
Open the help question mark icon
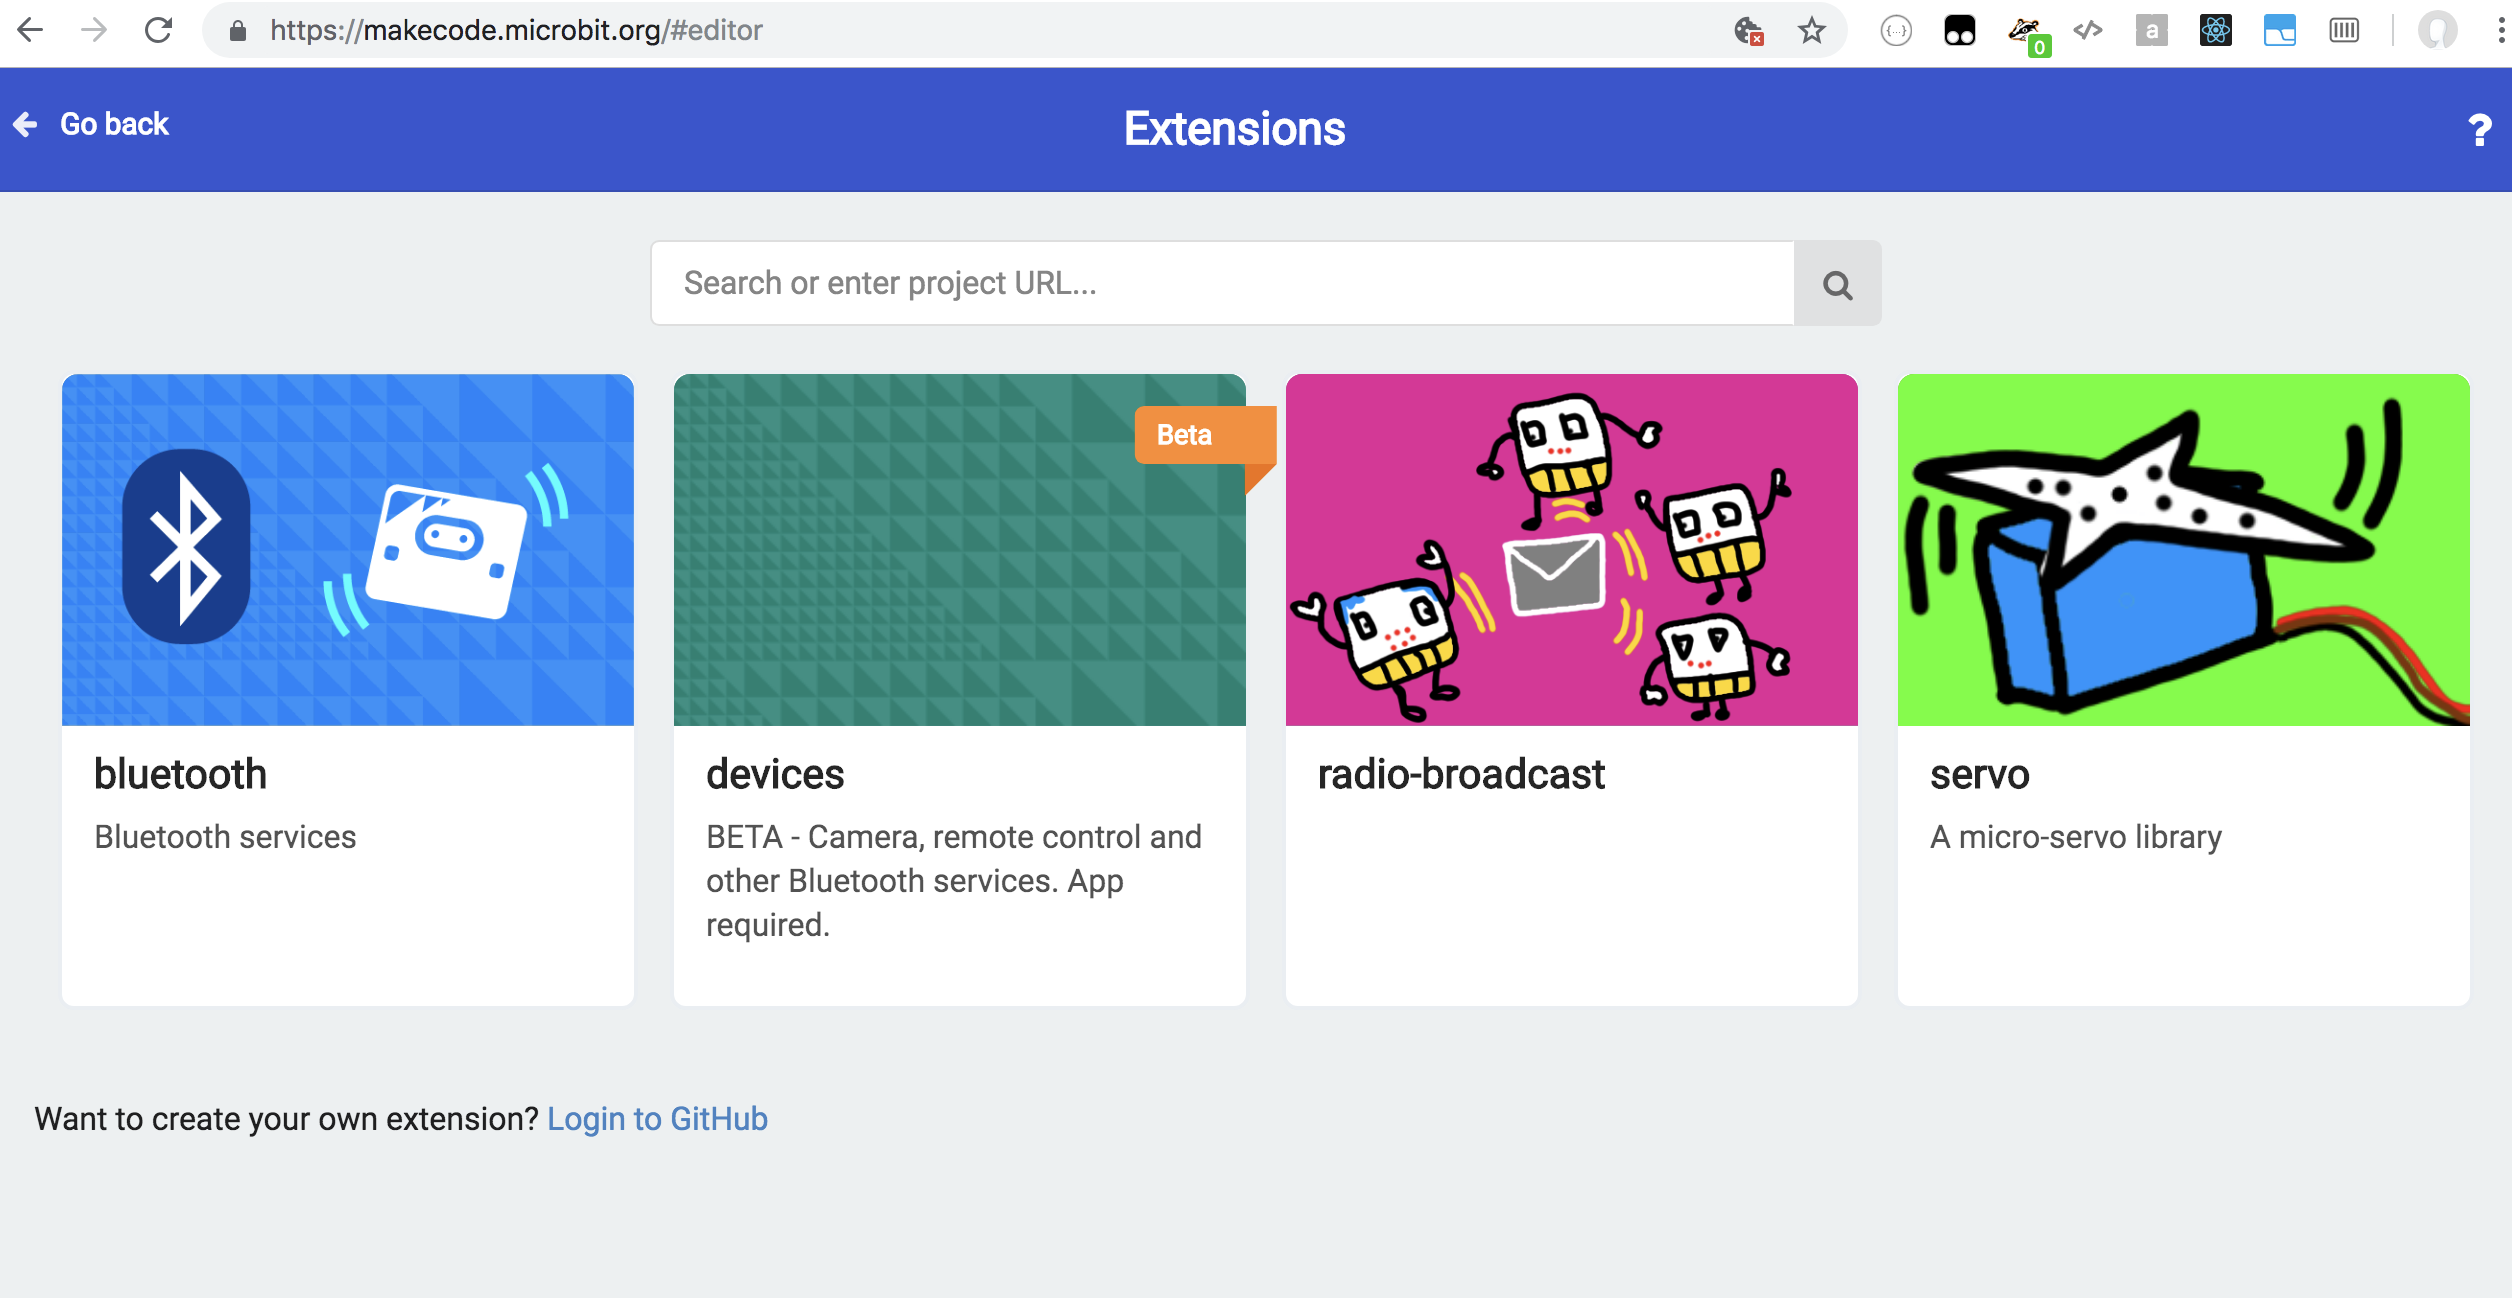click(x=2479, y=130)
